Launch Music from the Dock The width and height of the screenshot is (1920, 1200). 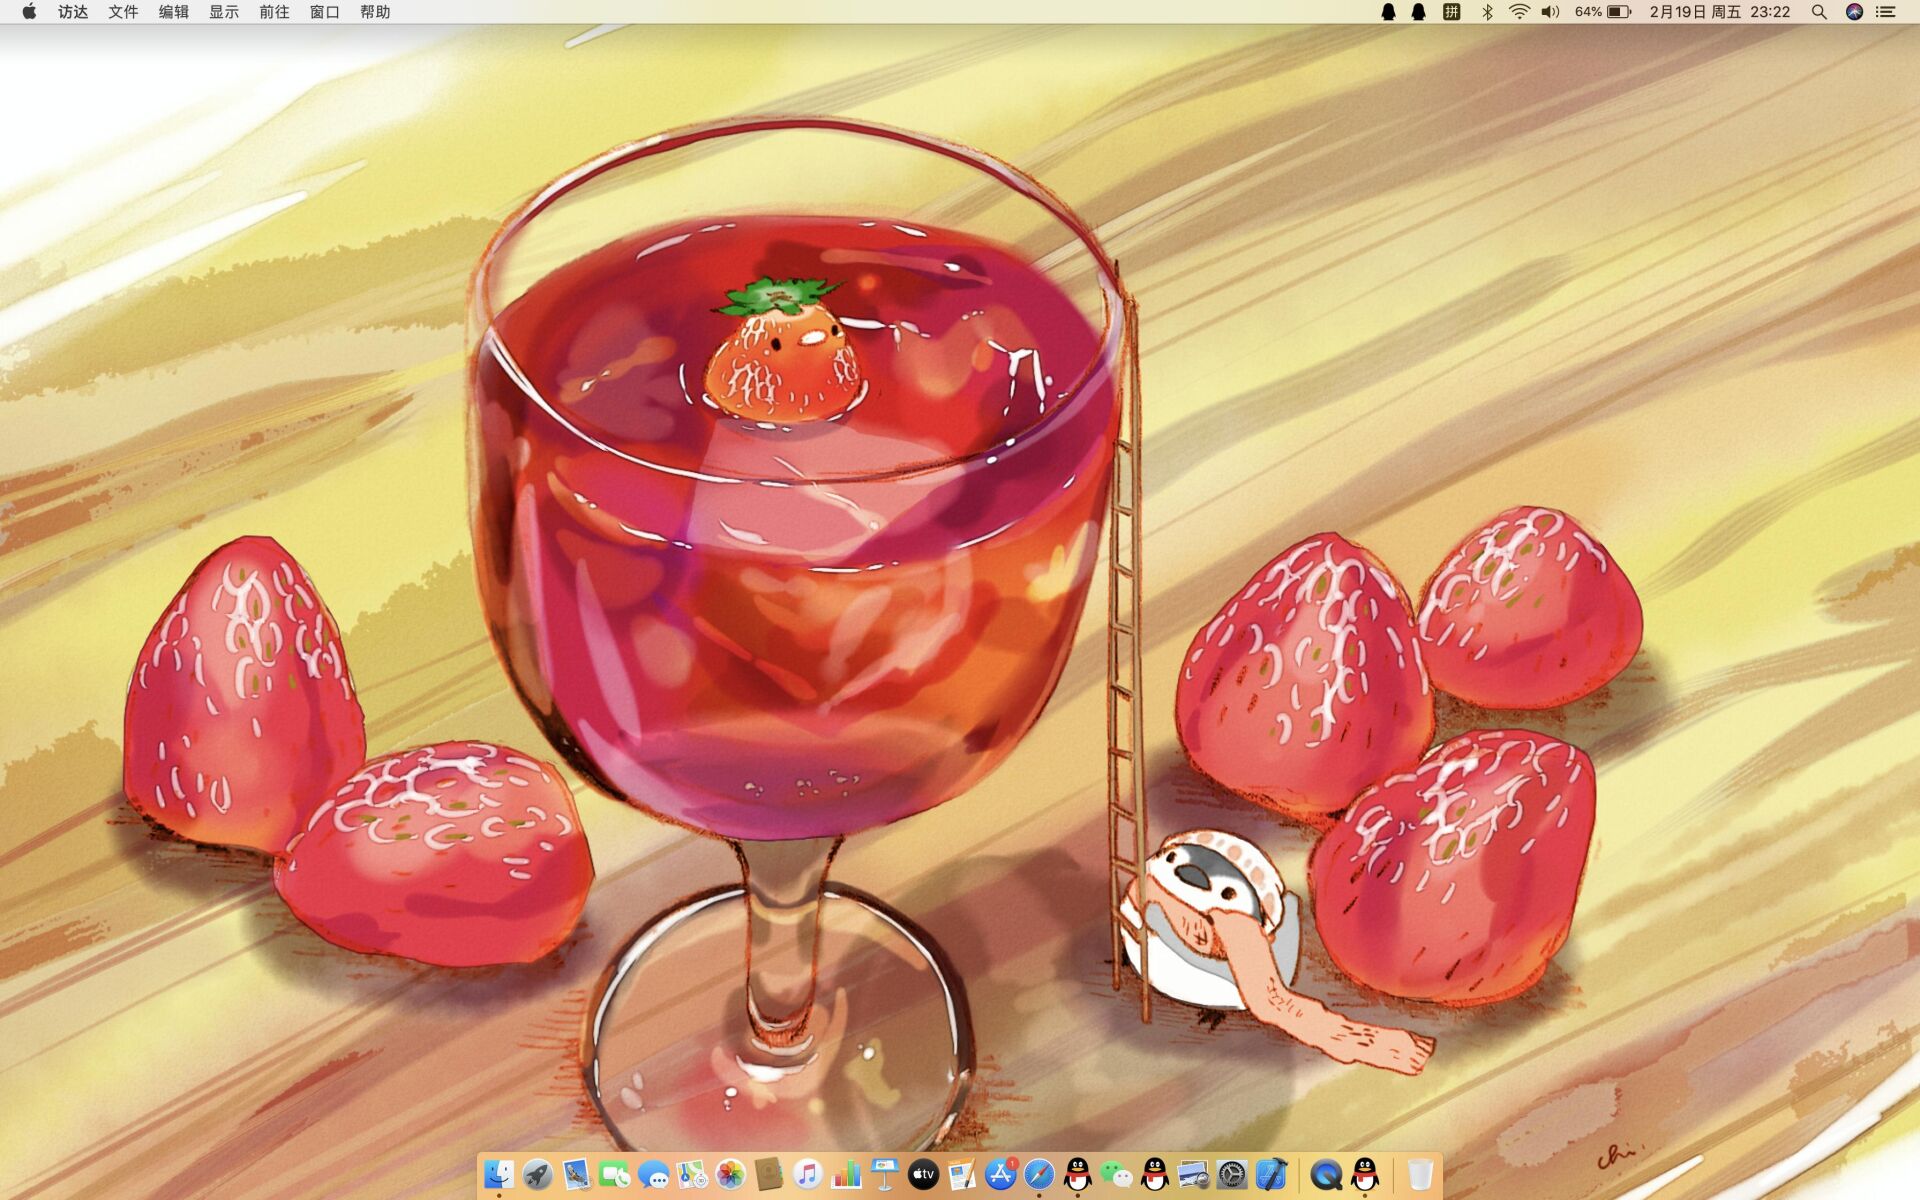click(x=807, y=1174)
